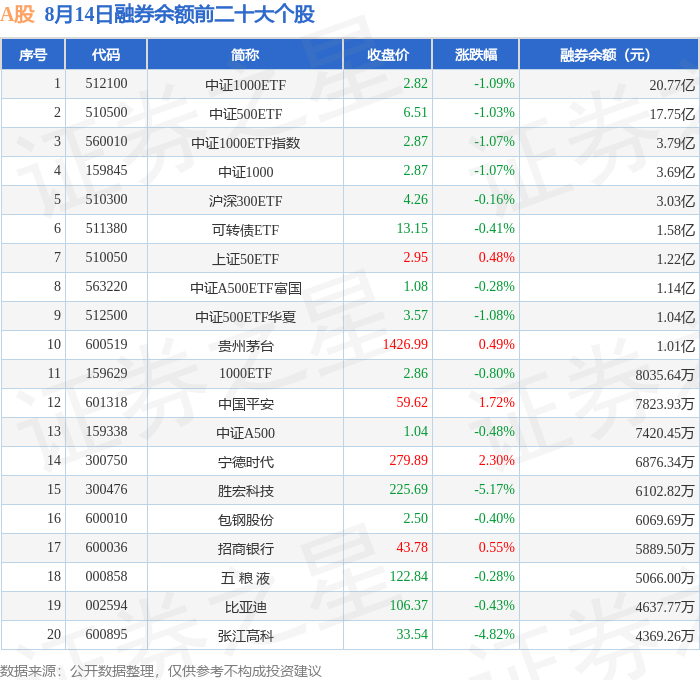This screenshot has width=700, height=680.
Task: Click the 涨跌幅 column header
Action: pos(476,54)
